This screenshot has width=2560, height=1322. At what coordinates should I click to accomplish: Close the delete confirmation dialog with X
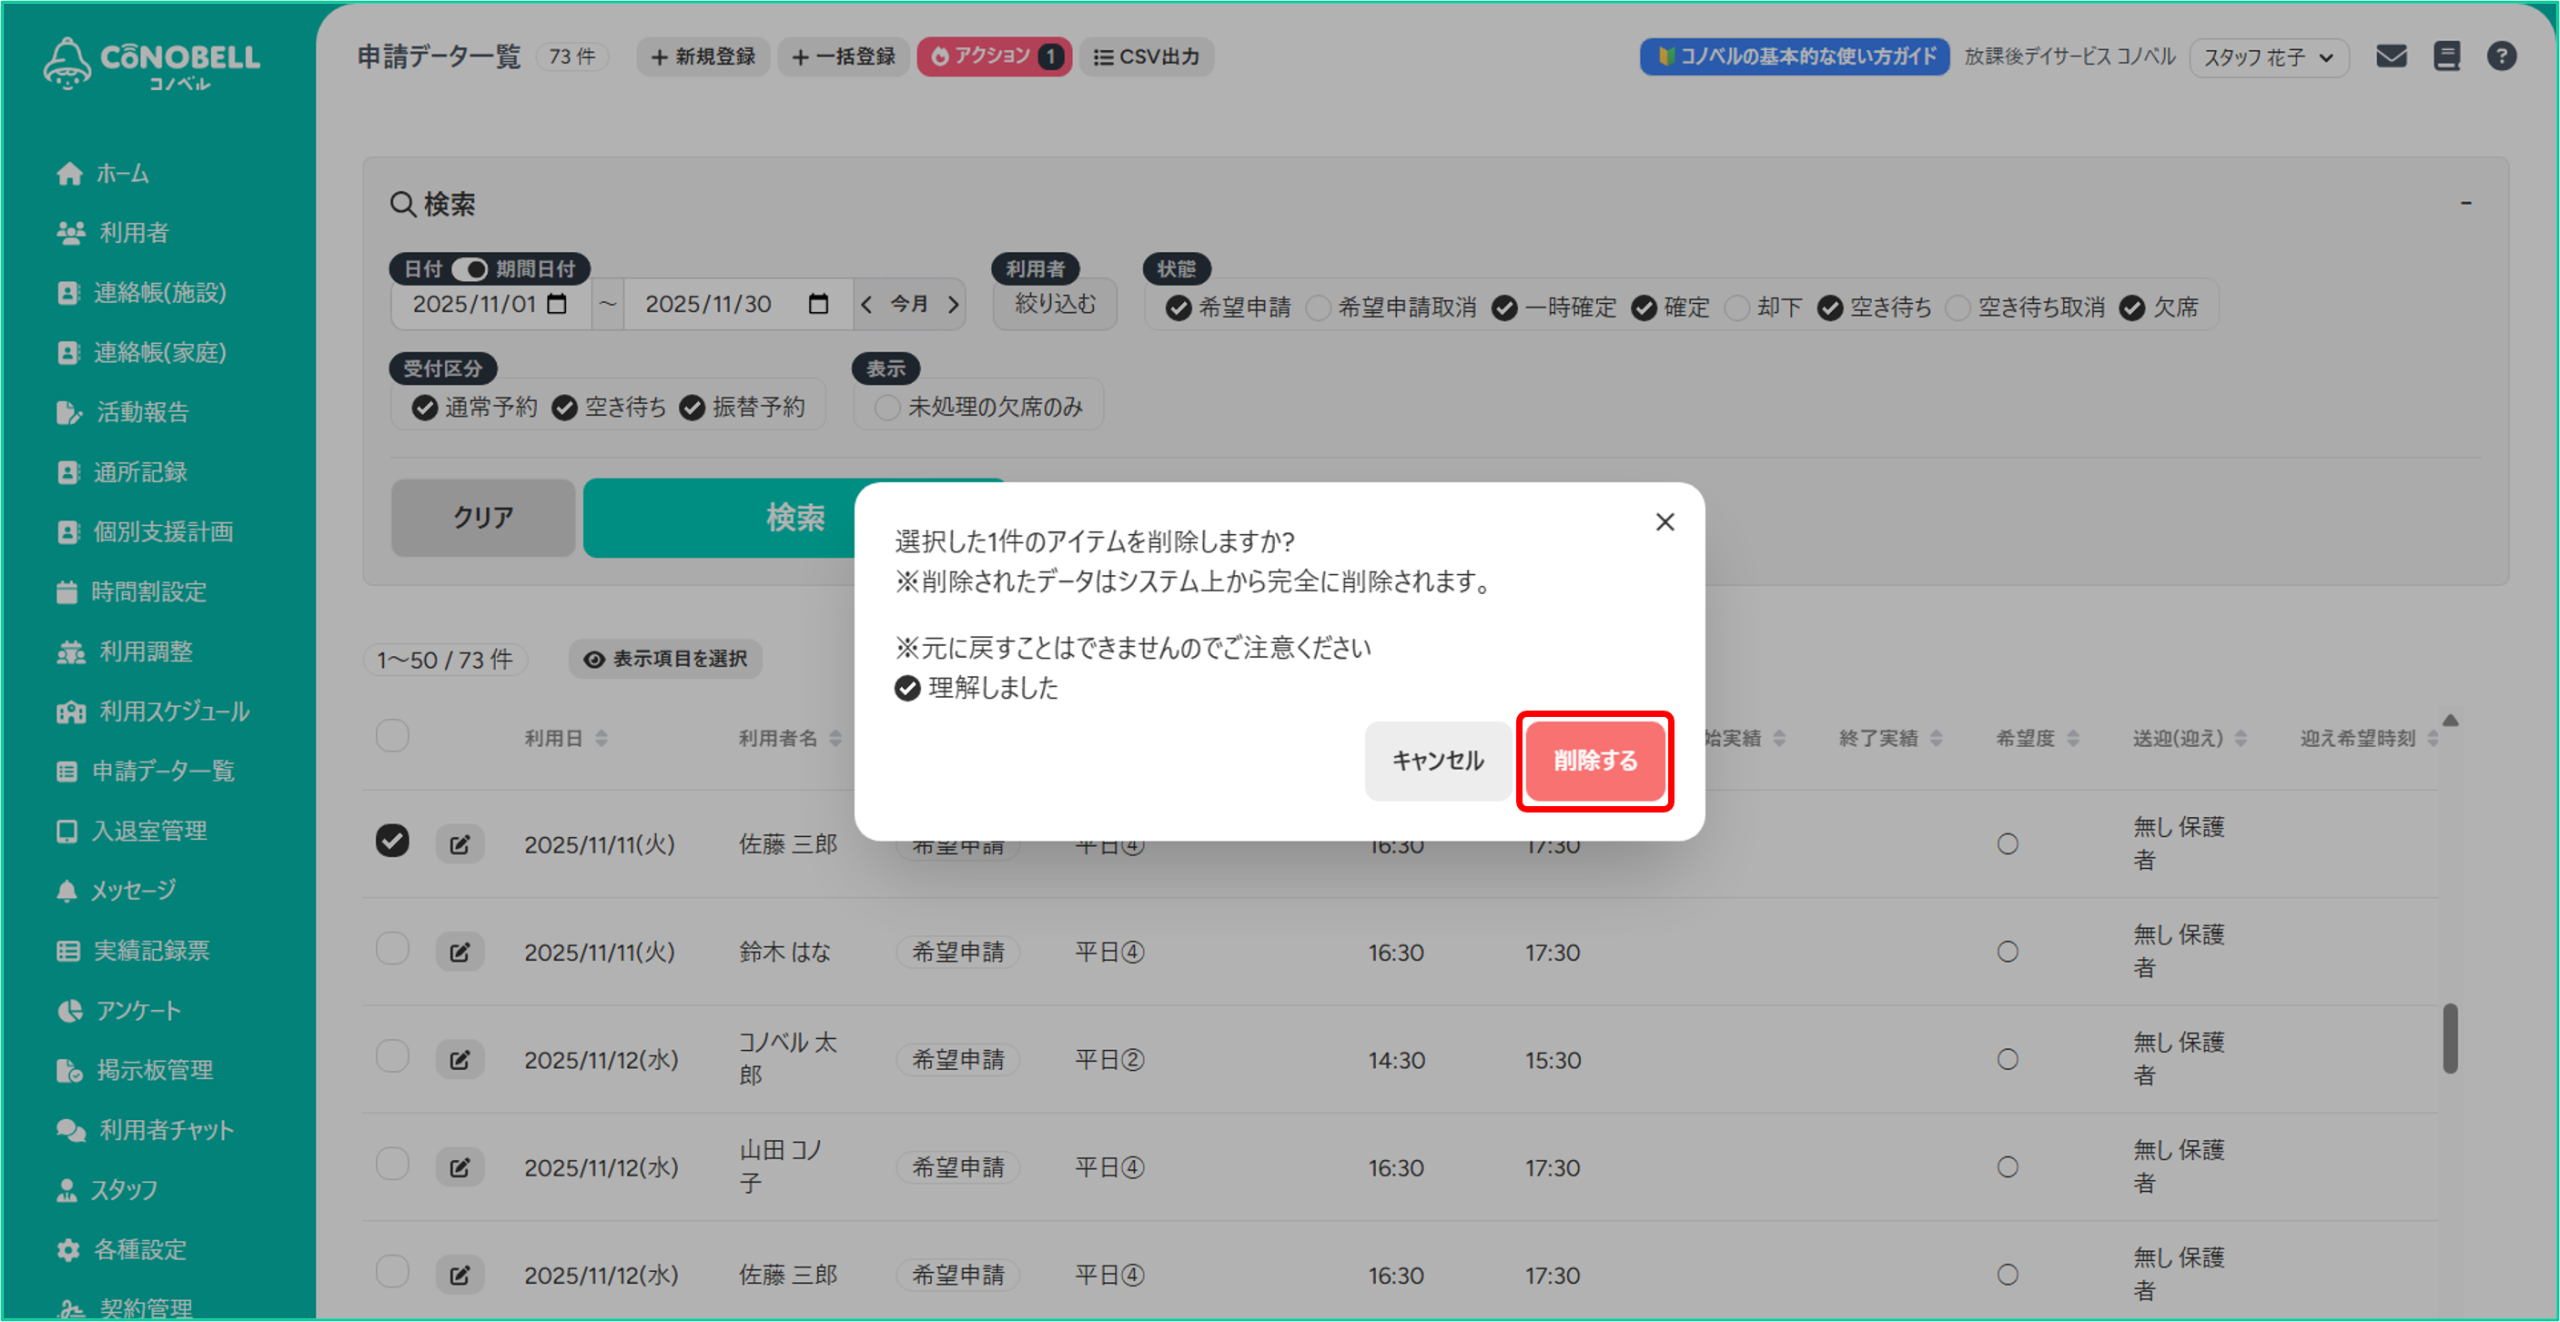click(1664, 522)
